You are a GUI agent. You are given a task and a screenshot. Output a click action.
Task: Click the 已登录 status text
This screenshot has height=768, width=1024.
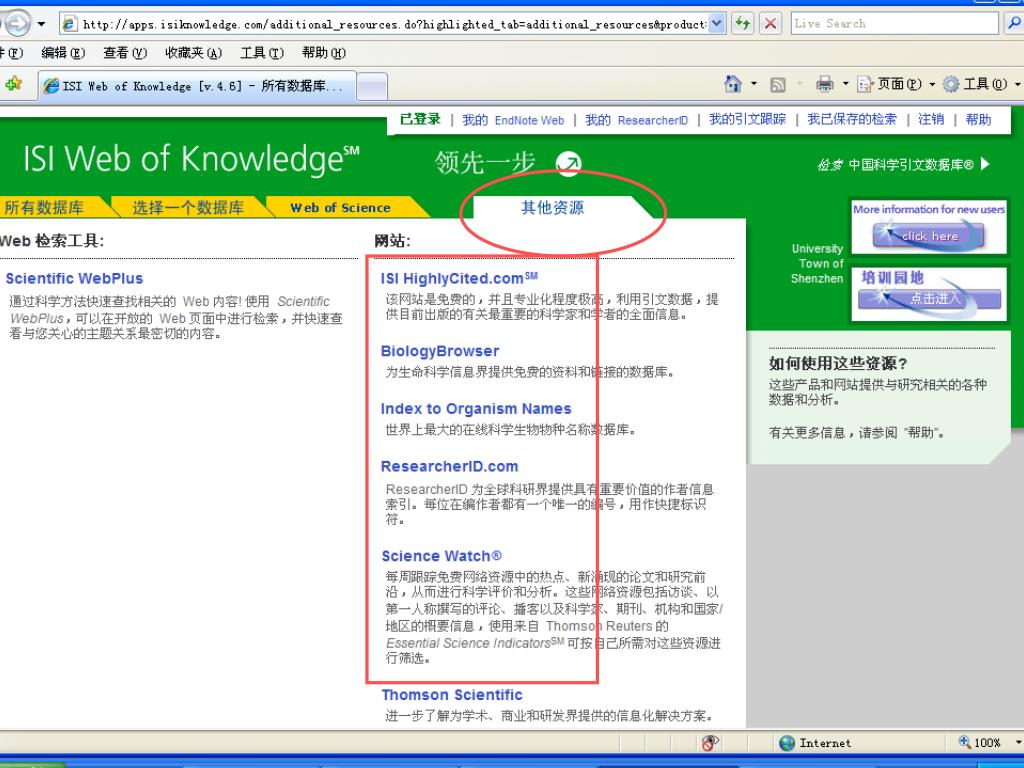(421, 119)
